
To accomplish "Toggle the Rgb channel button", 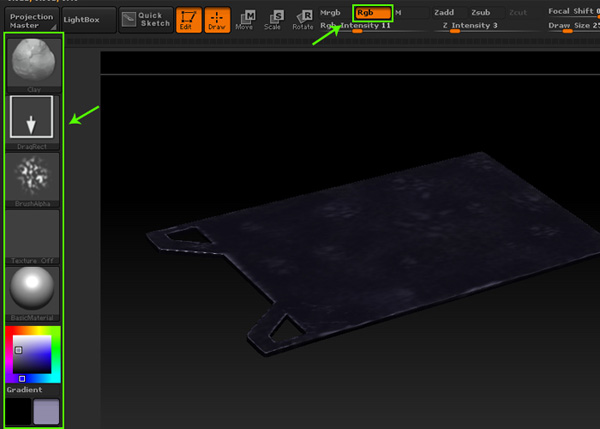I will [372, 12].
